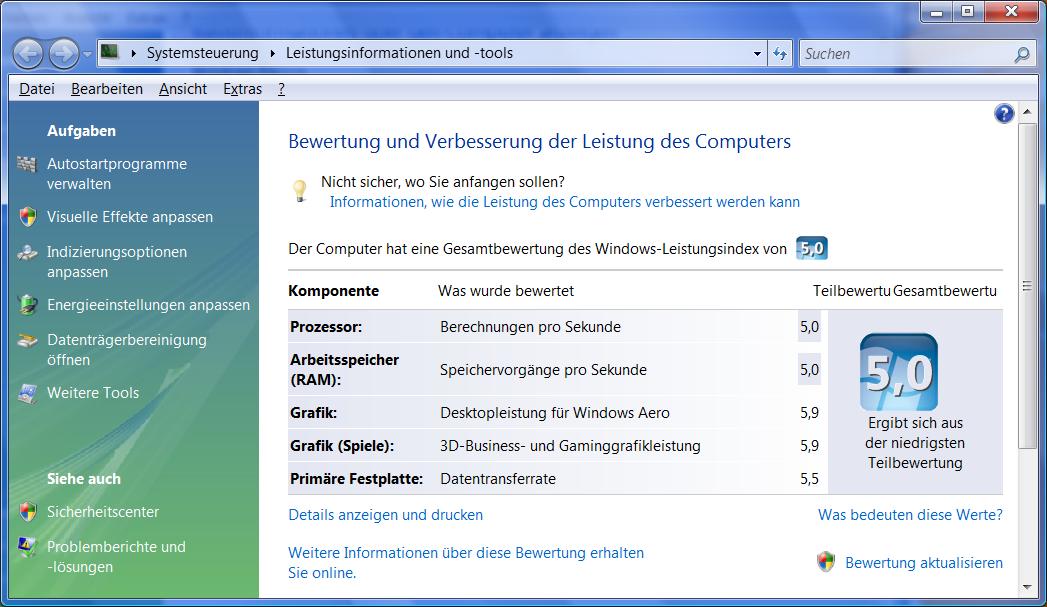Click small 5,0 Gesamtbewertung badge

(x=812, y=248)
